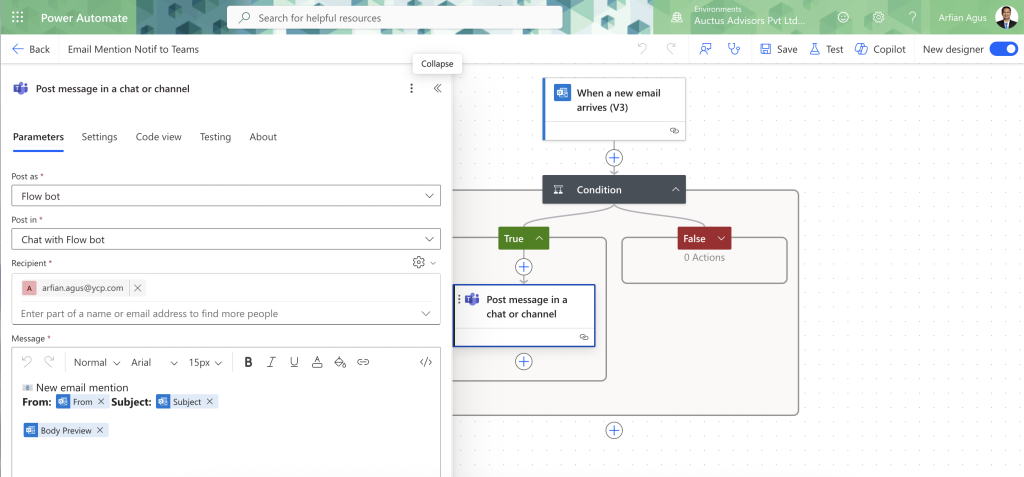Add an action below Post message card
This screenshot has height=477, width=1024.
point(524,361)
